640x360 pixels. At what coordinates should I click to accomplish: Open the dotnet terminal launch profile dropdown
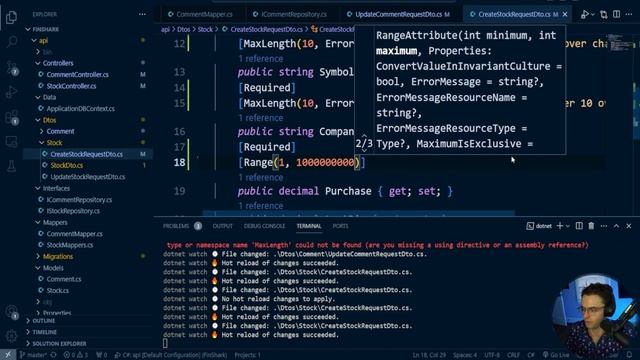(567, 226)
